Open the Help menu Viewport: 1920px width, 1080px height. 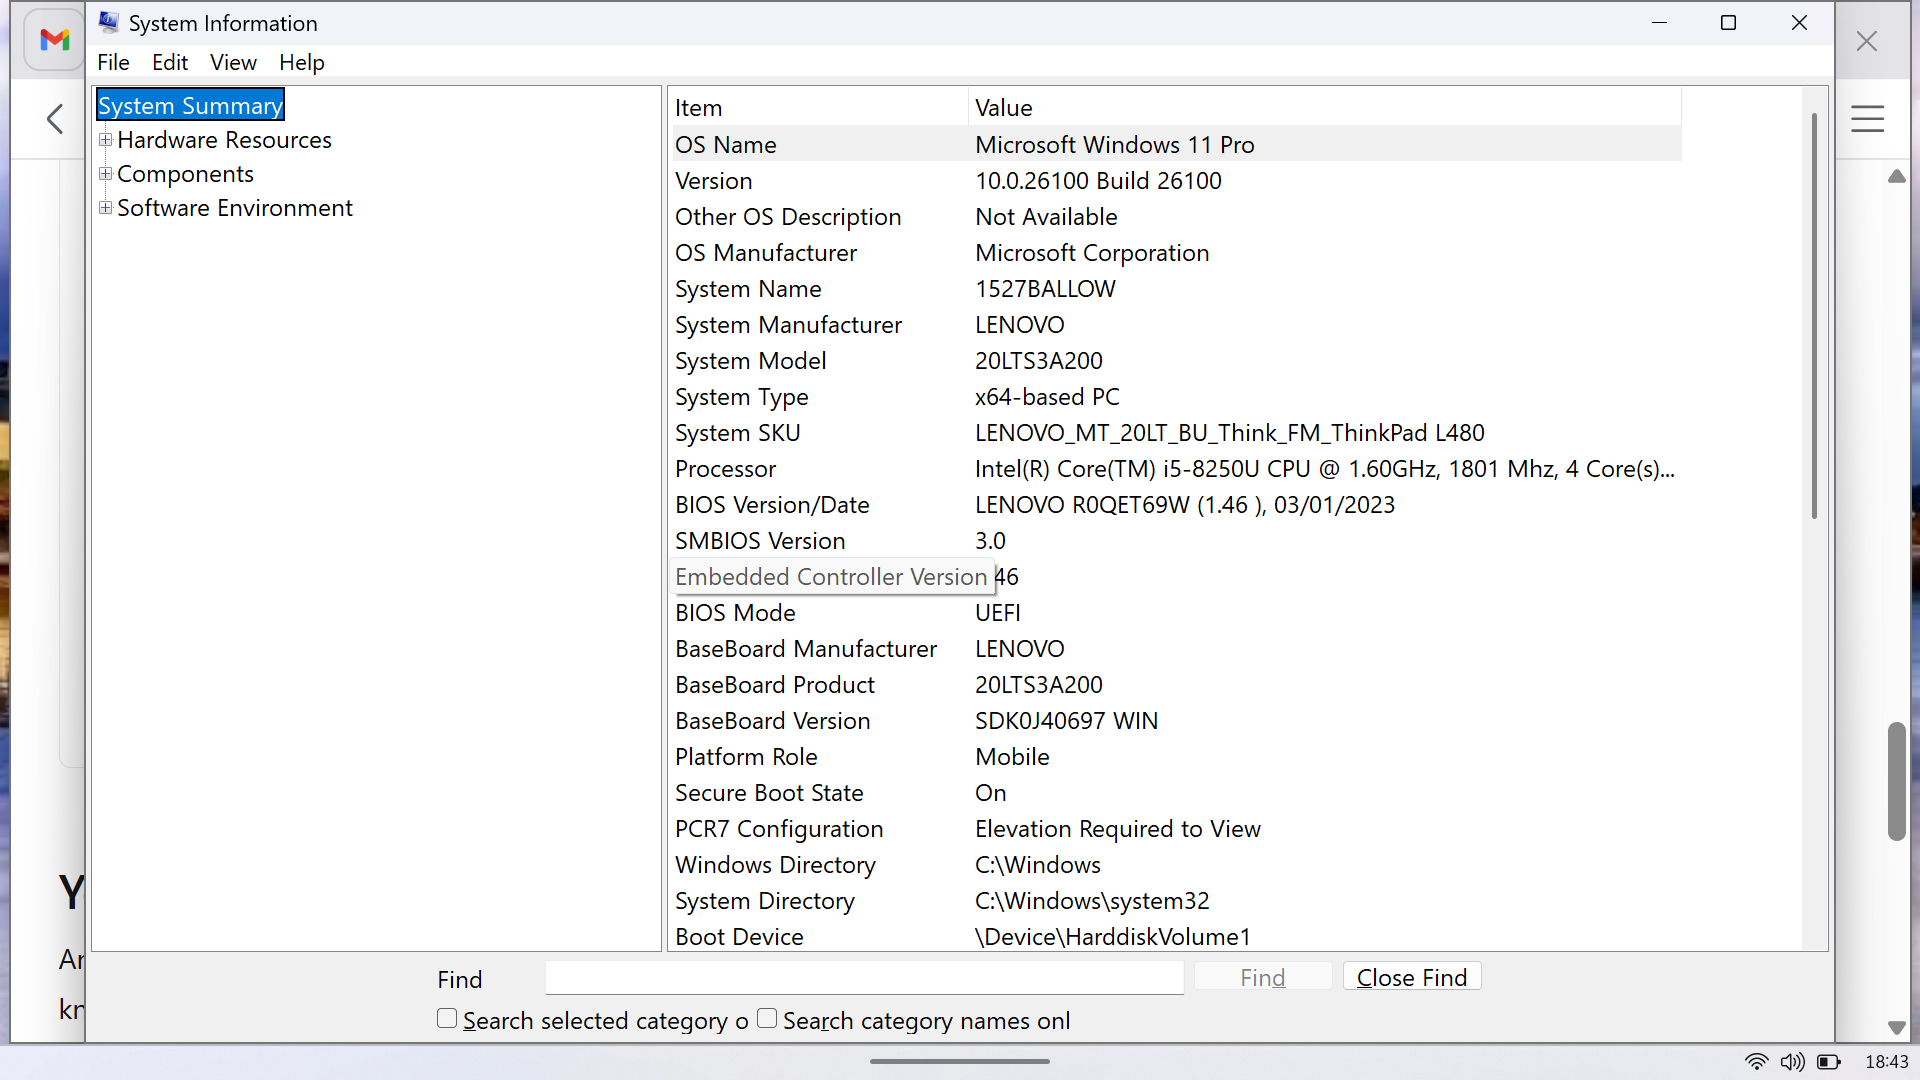pyautogui.click(x=301, y=62)
